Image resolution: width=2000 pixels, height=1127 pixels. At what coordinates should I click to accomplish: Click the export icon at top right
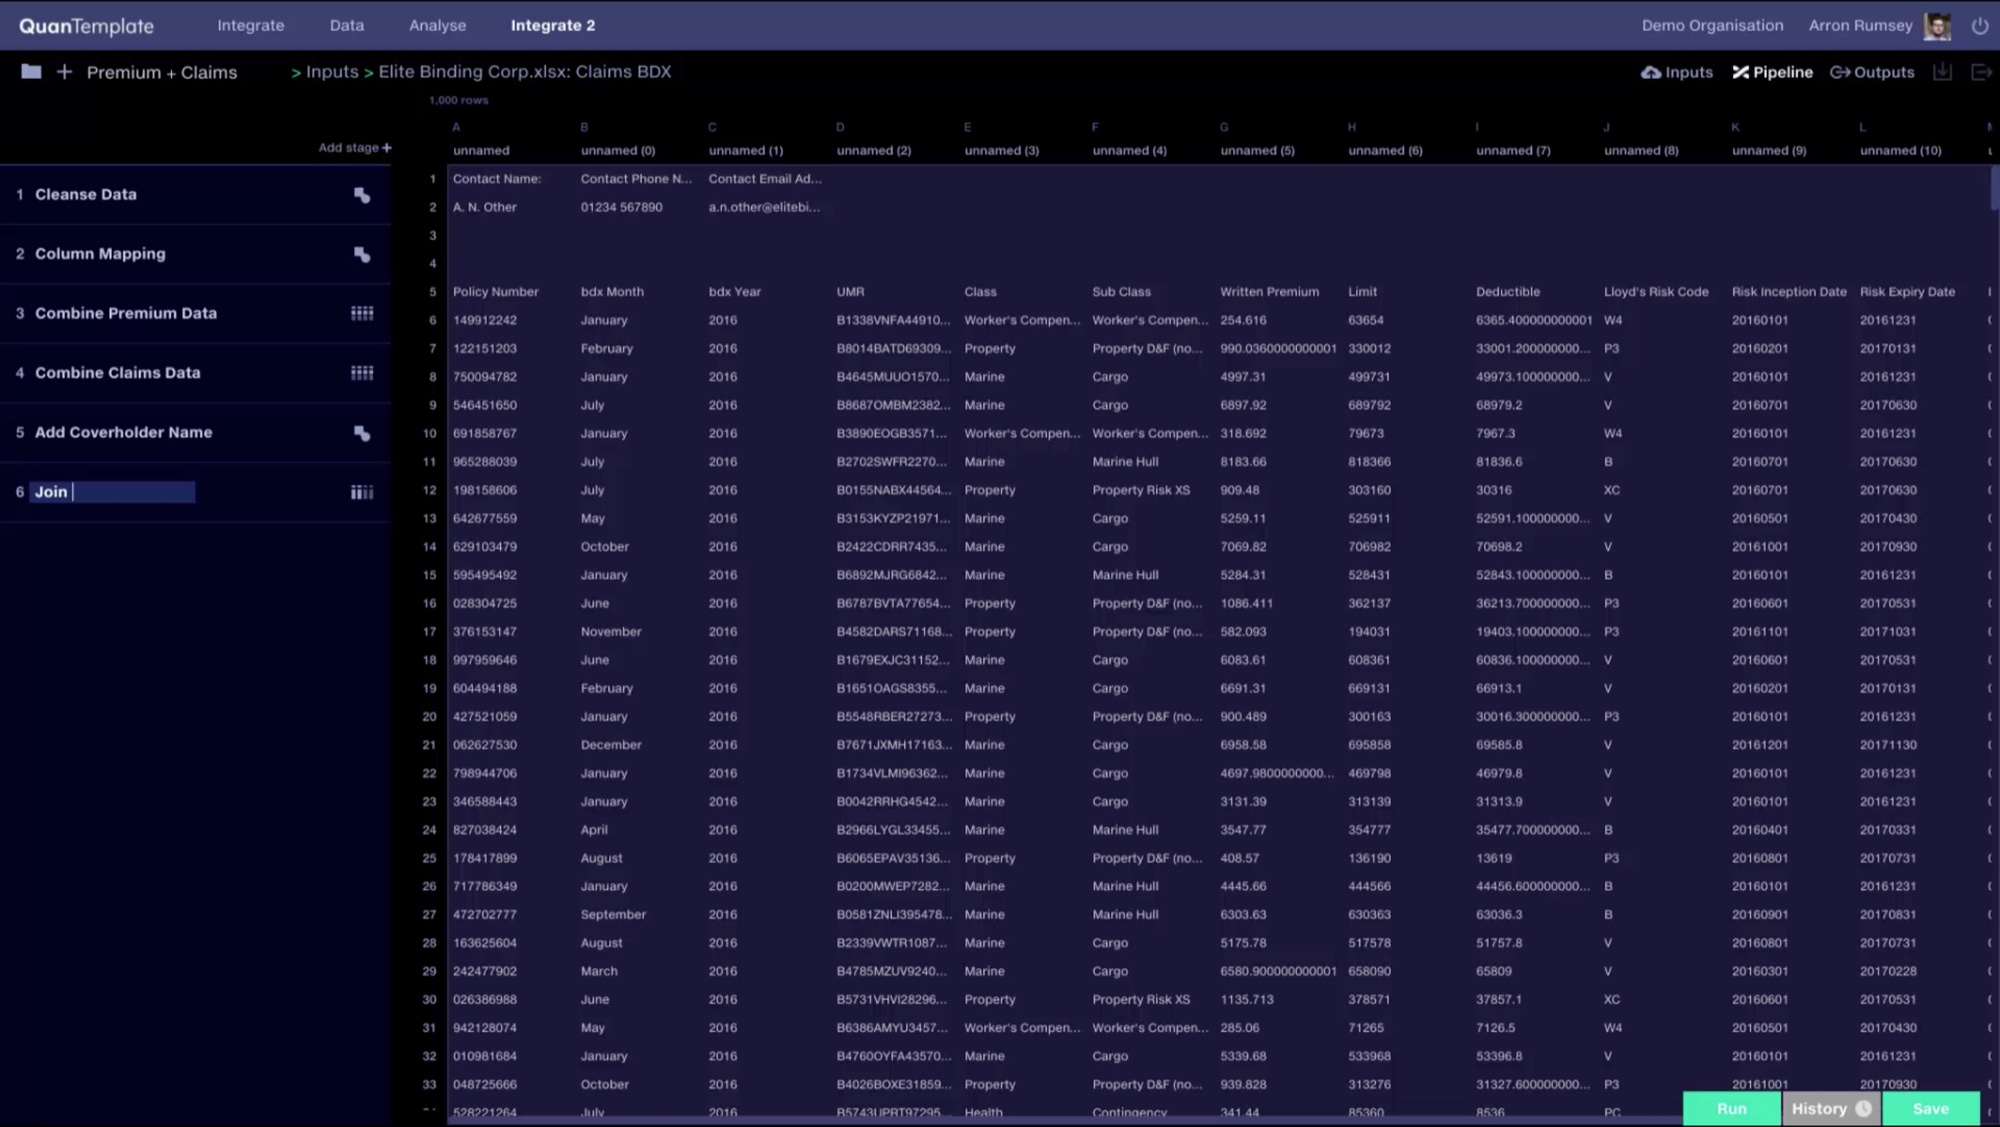coord(1980,72)
